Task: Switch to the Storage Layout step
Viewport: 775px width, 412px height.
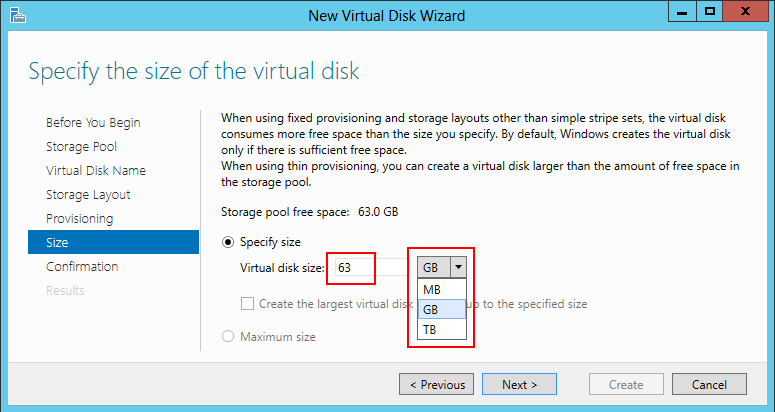Action: coord(88,195)
